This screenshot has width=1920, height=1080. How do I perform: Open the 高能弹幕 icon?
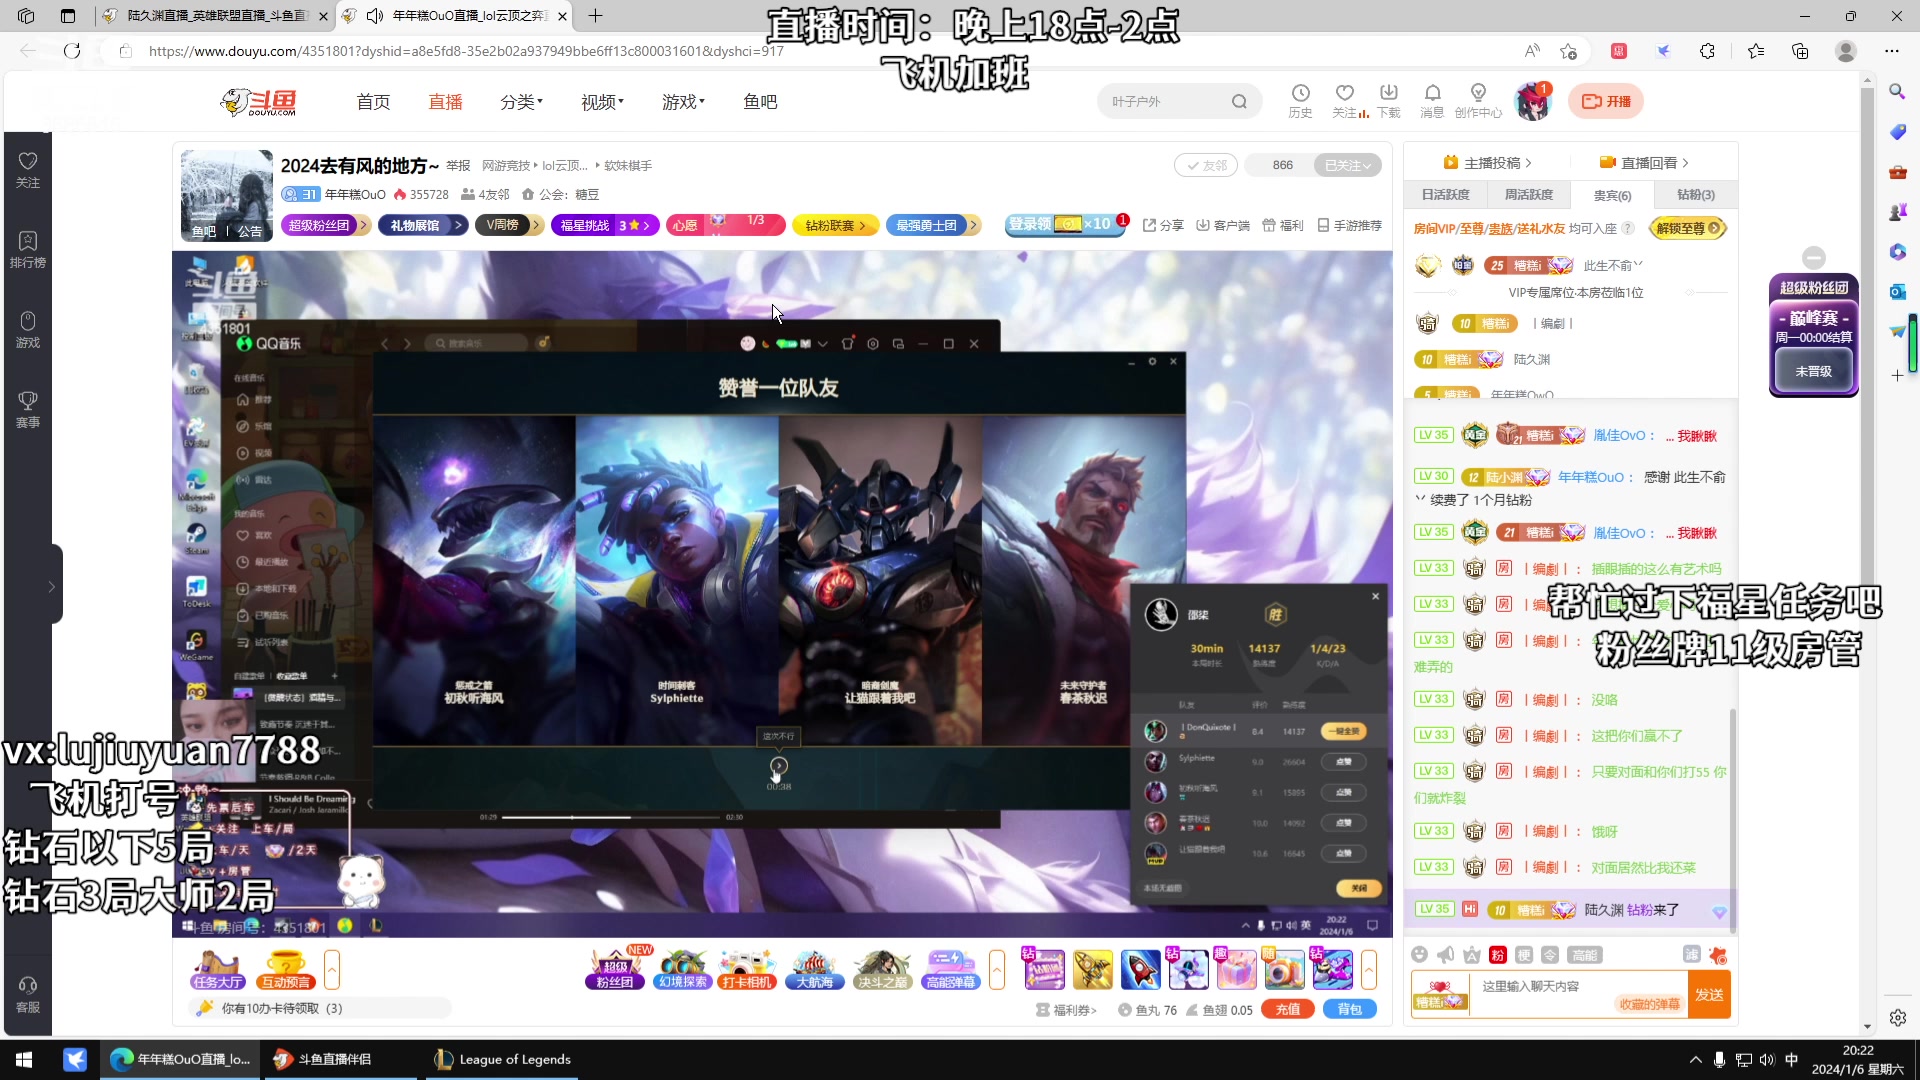point(950,970)
